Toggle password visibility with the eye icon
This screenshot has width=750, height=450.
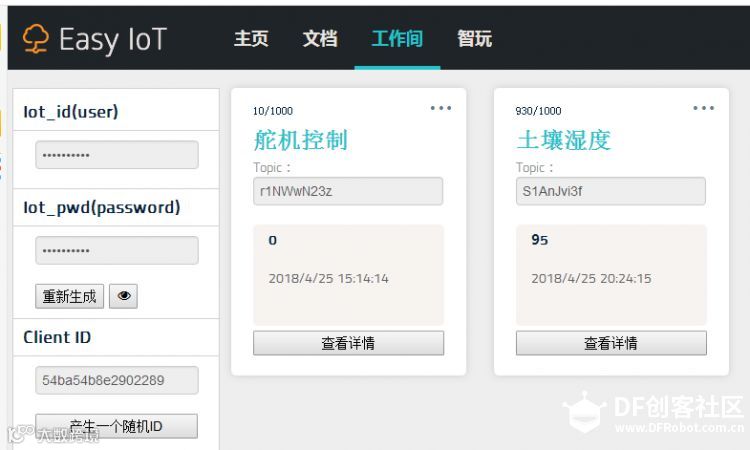[x=123, y=296]
